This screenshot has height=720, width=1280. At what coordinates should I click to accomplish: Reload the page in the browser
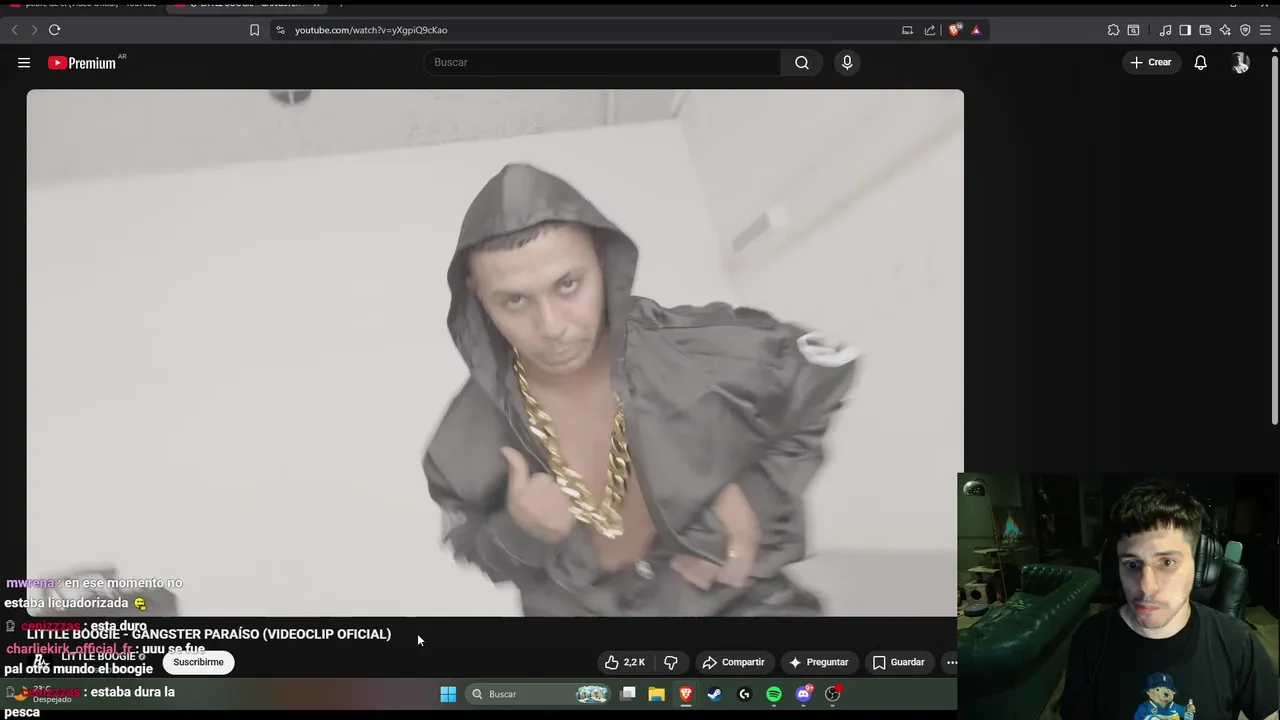[x=54, y=30]
